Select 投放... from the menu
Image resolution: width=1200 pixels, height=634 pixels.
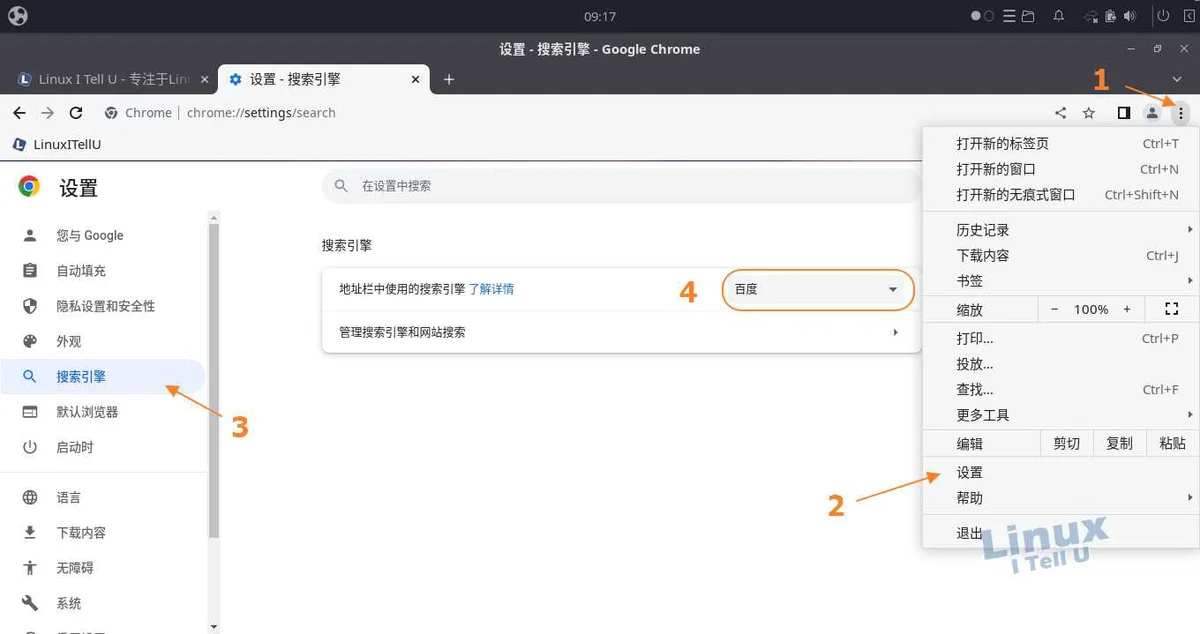click(1059, 364)
